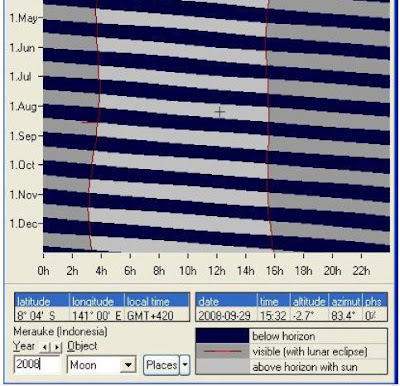
Task: Click the 1.Dec axis label
Action: [23, 223]
